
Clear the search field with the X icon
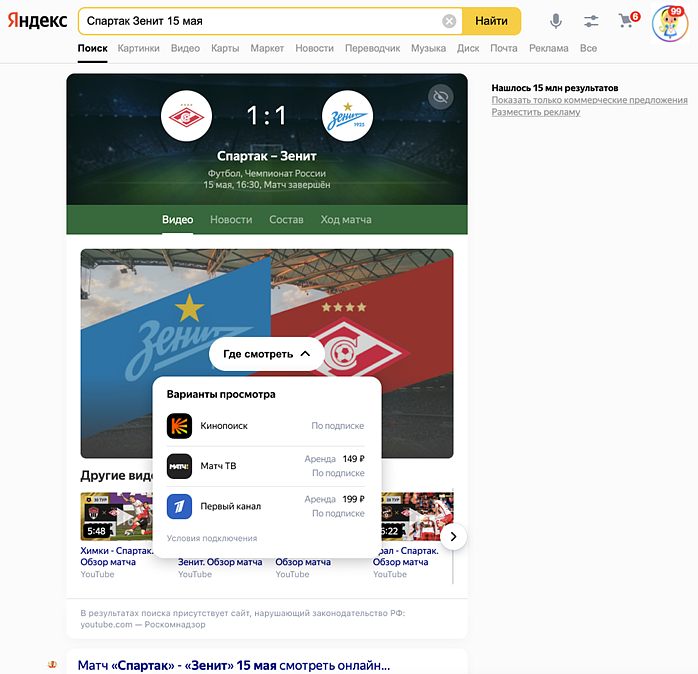pyautogui.click(x=449, y=21)
